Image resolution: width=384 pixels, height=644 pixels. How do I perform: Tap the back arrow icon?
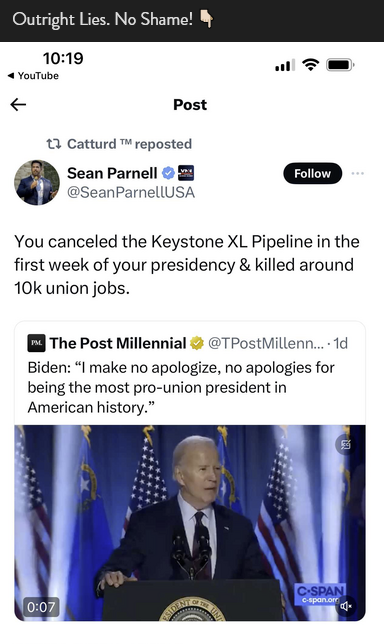pyautogui.click(x=18, y=105)
